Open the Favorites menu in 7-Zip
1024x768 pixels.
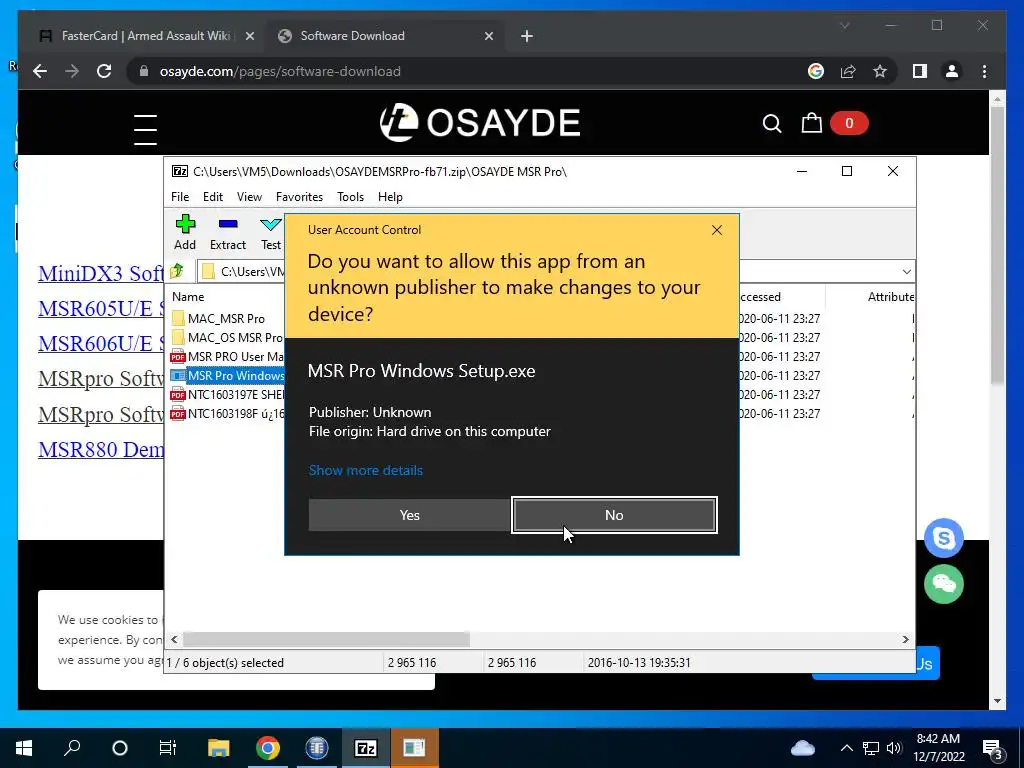[299, 197]
